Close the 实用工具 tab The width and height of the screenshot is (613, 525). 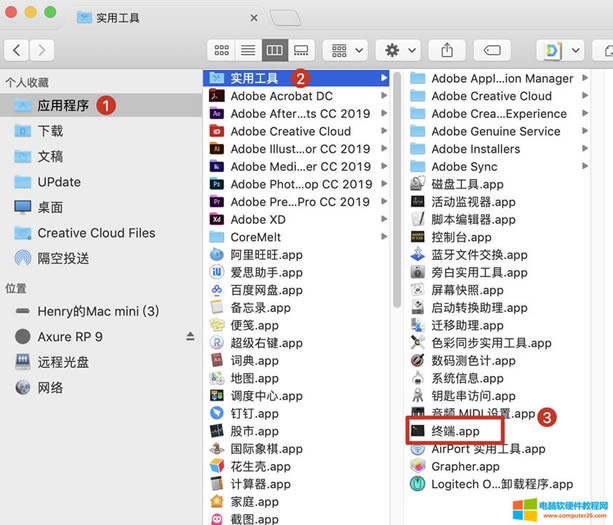click(x=254, y=18)
